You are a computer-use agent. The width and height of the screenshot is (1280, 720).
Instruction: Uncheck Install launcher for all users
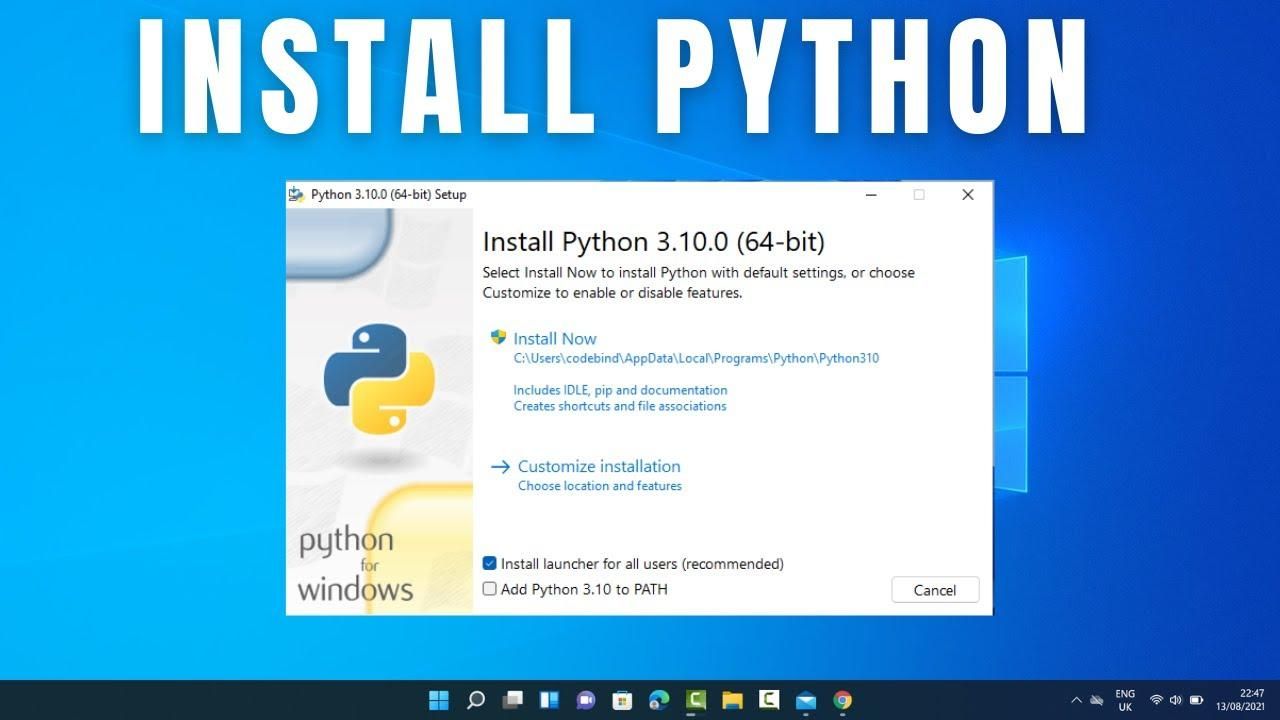click(489, 563)
